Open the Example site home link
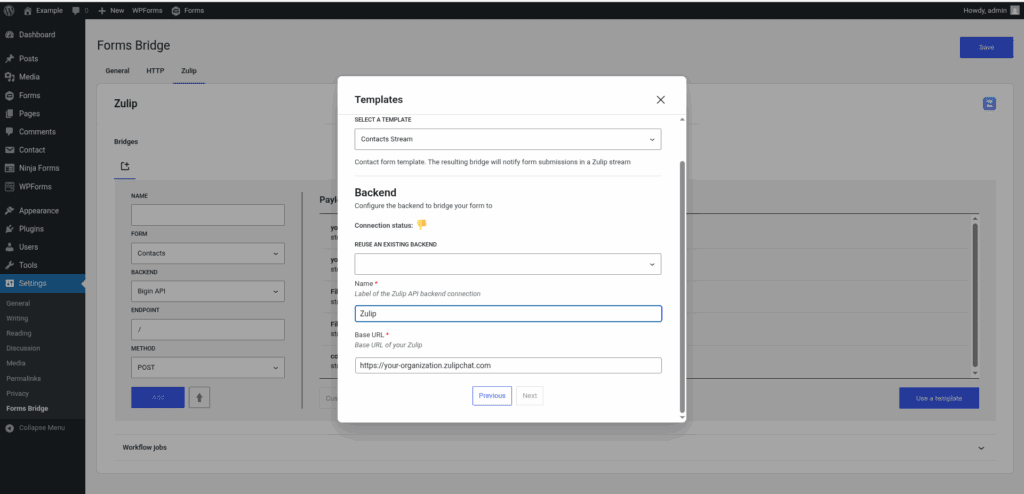The height and width of the screenshot is (494, 1024). pyautogui.click(x=43, y=10)
